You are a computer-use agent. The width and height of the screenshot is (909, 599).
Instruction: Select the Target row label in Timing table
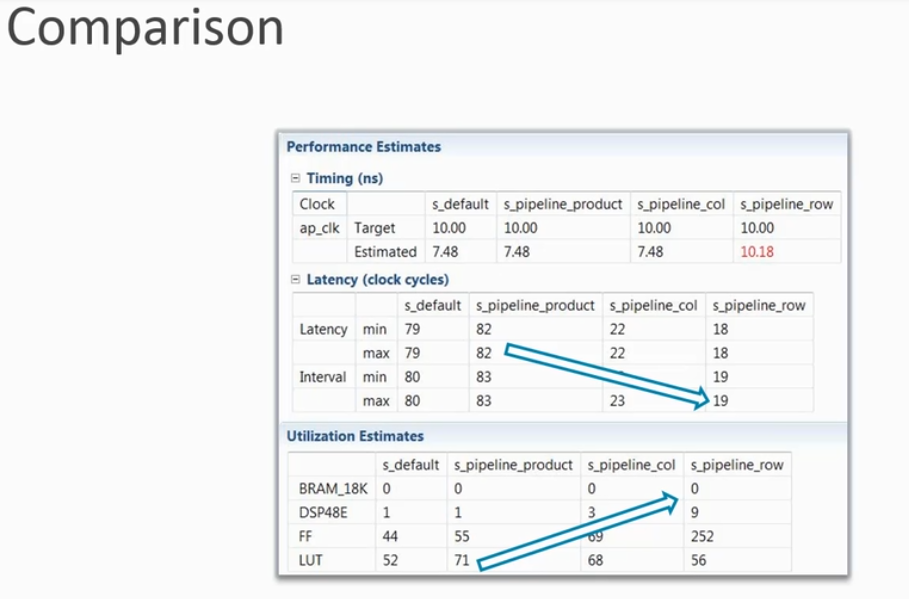(x=374, y=228)
